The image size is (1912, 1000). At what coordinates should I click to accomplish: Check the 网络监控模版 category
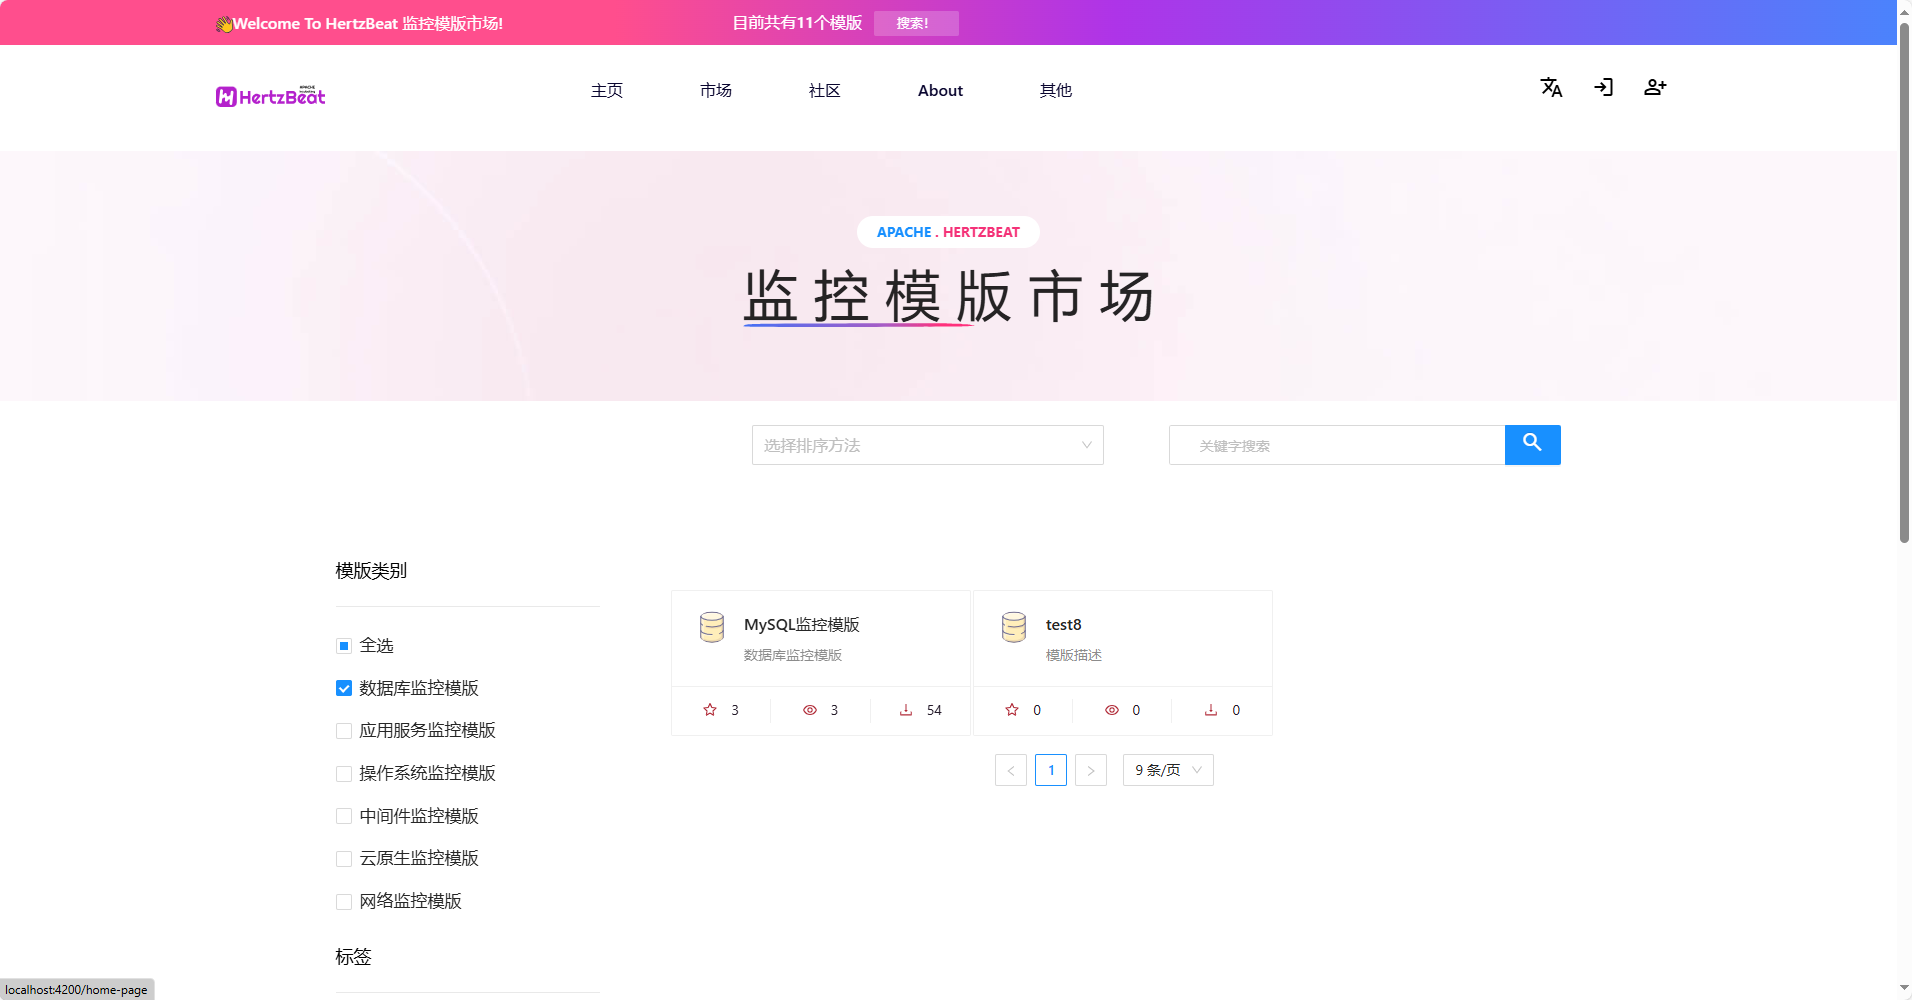point(344,902)
